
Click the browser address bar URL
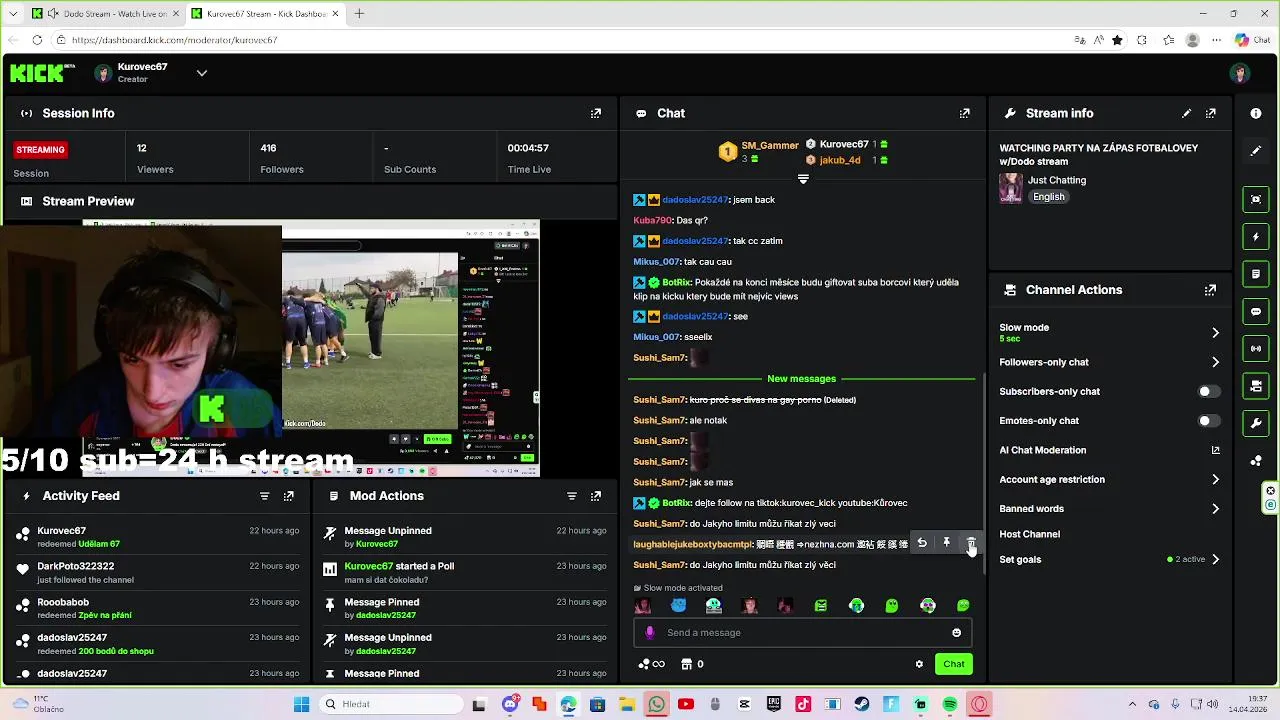pyautogui.click(x=174, y=40)
